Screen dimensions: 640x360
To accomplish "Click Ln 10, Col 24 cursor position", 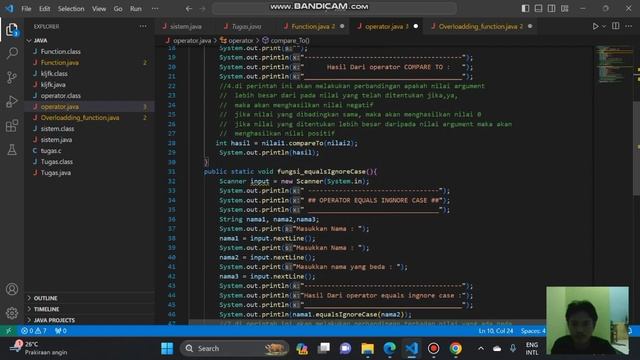I will pos(496,331).
